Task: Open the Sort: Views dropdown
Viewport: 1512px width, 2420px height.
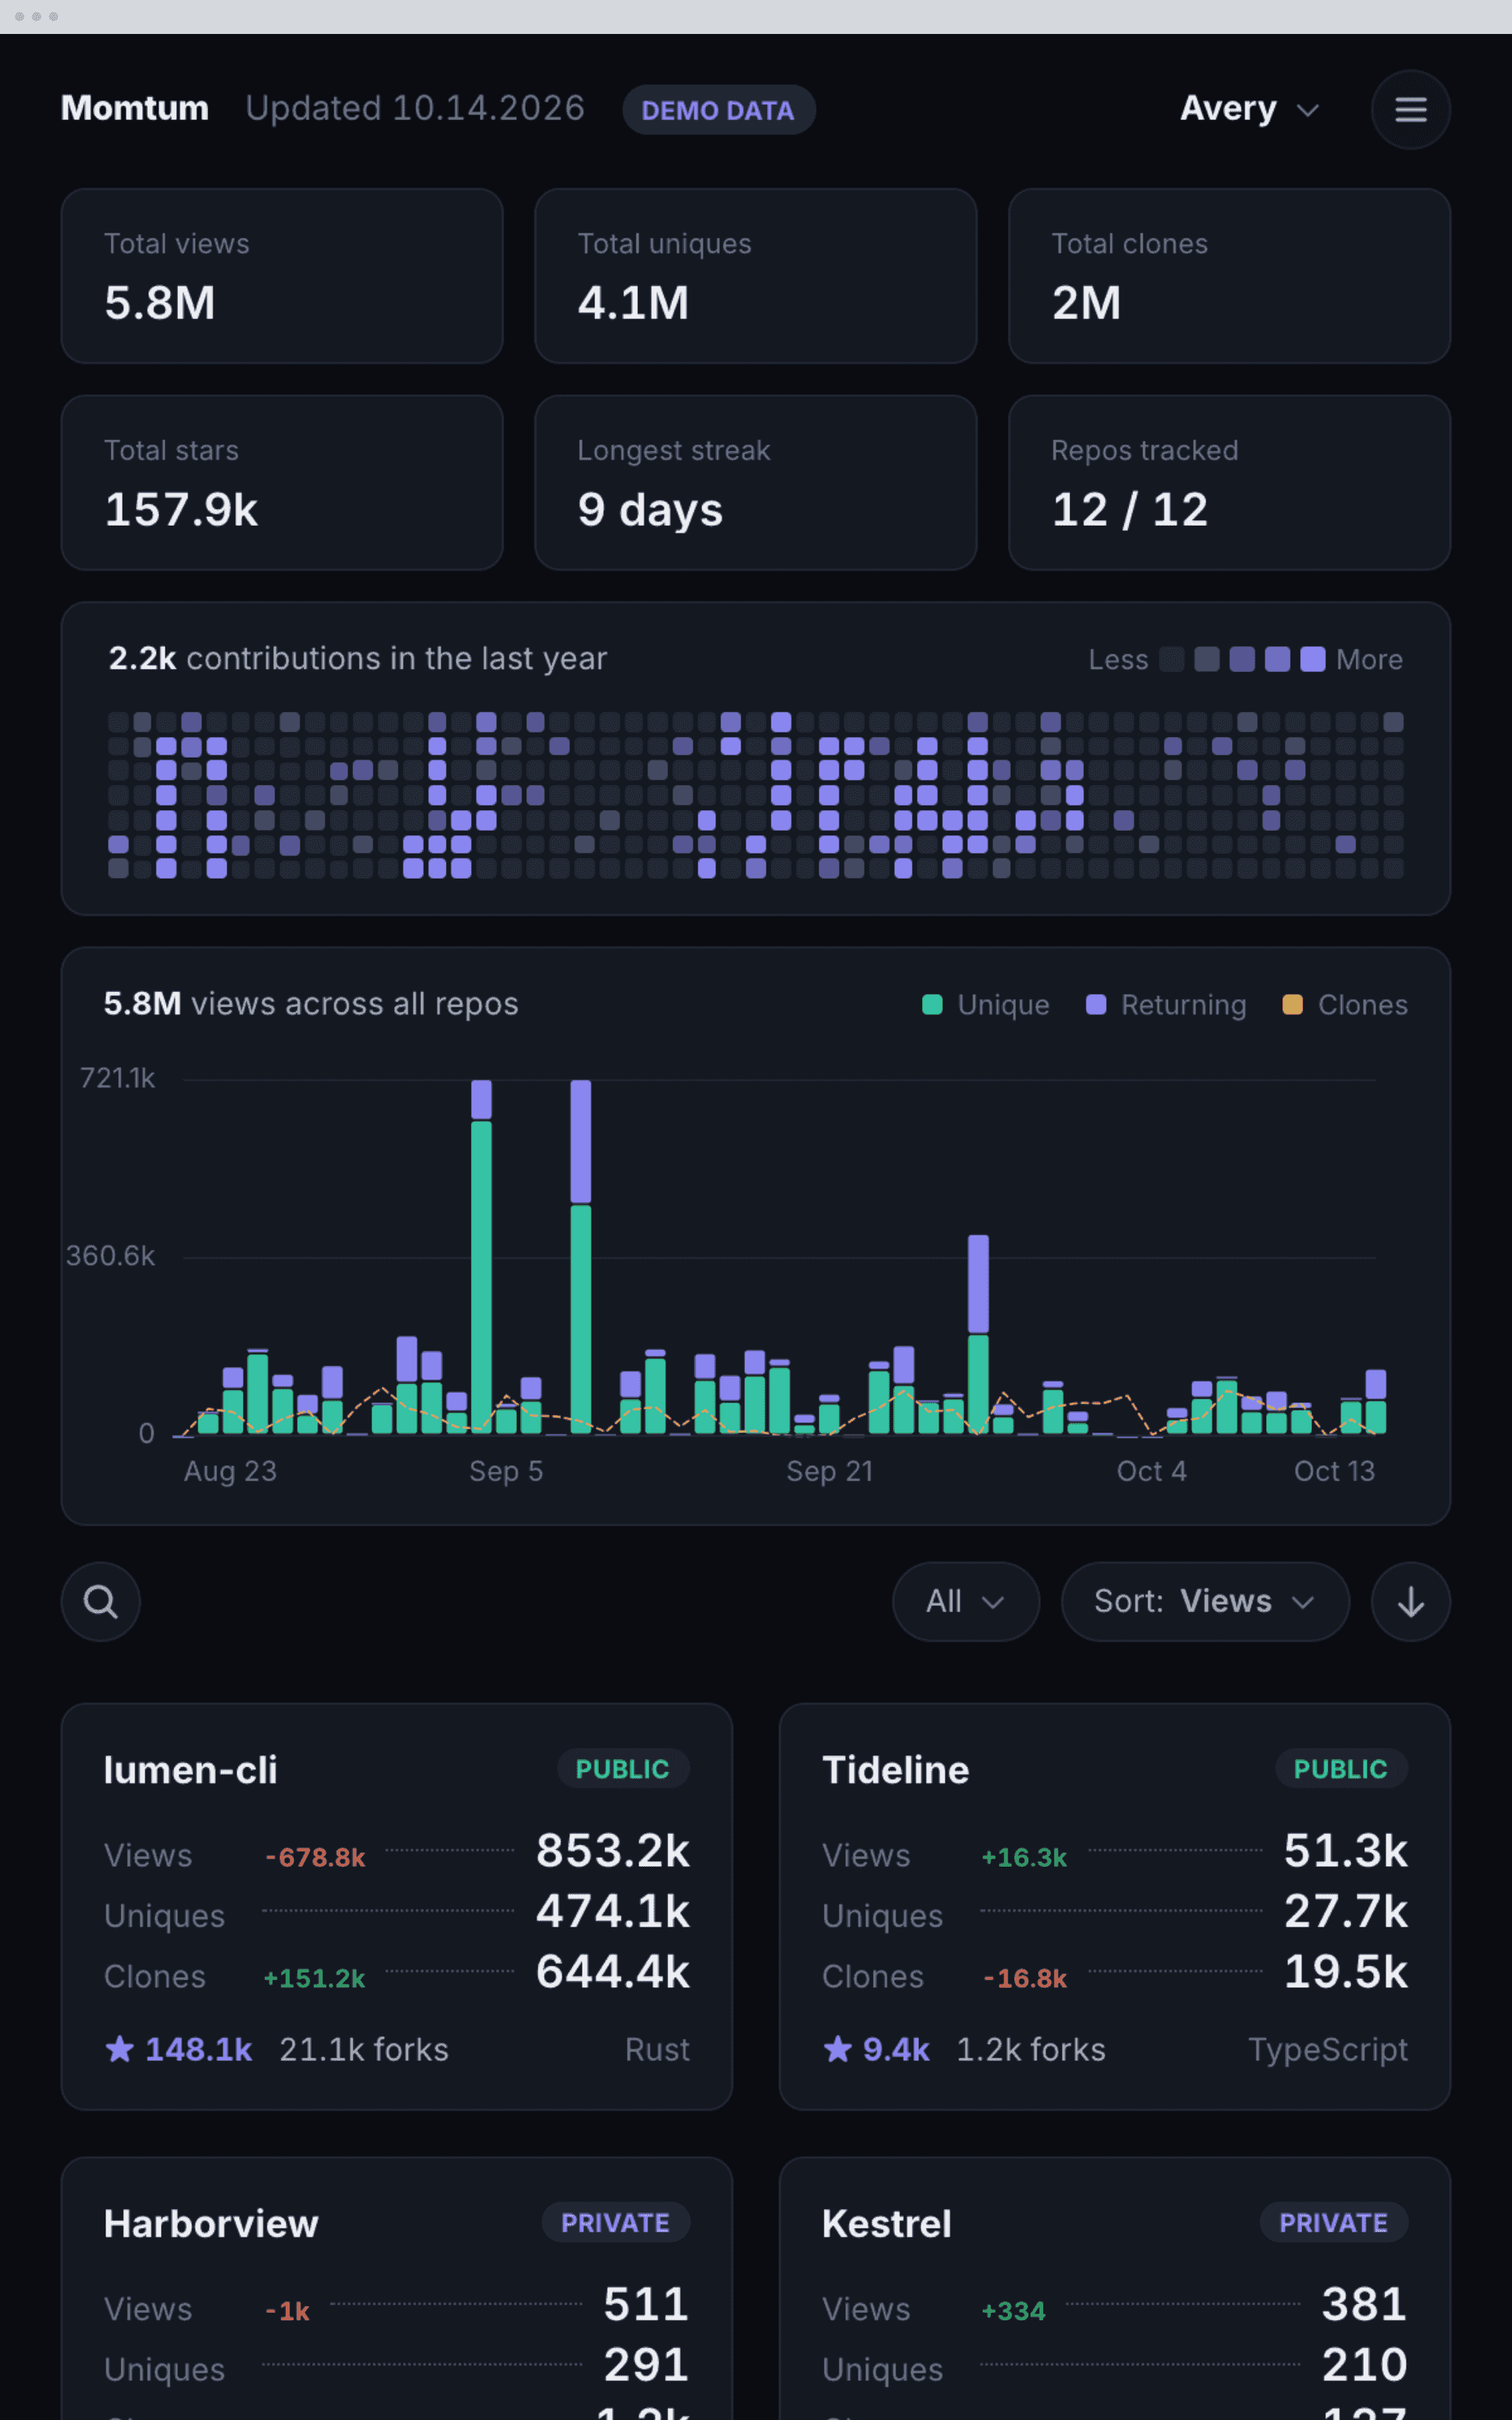Action: coord(1205,1601)
